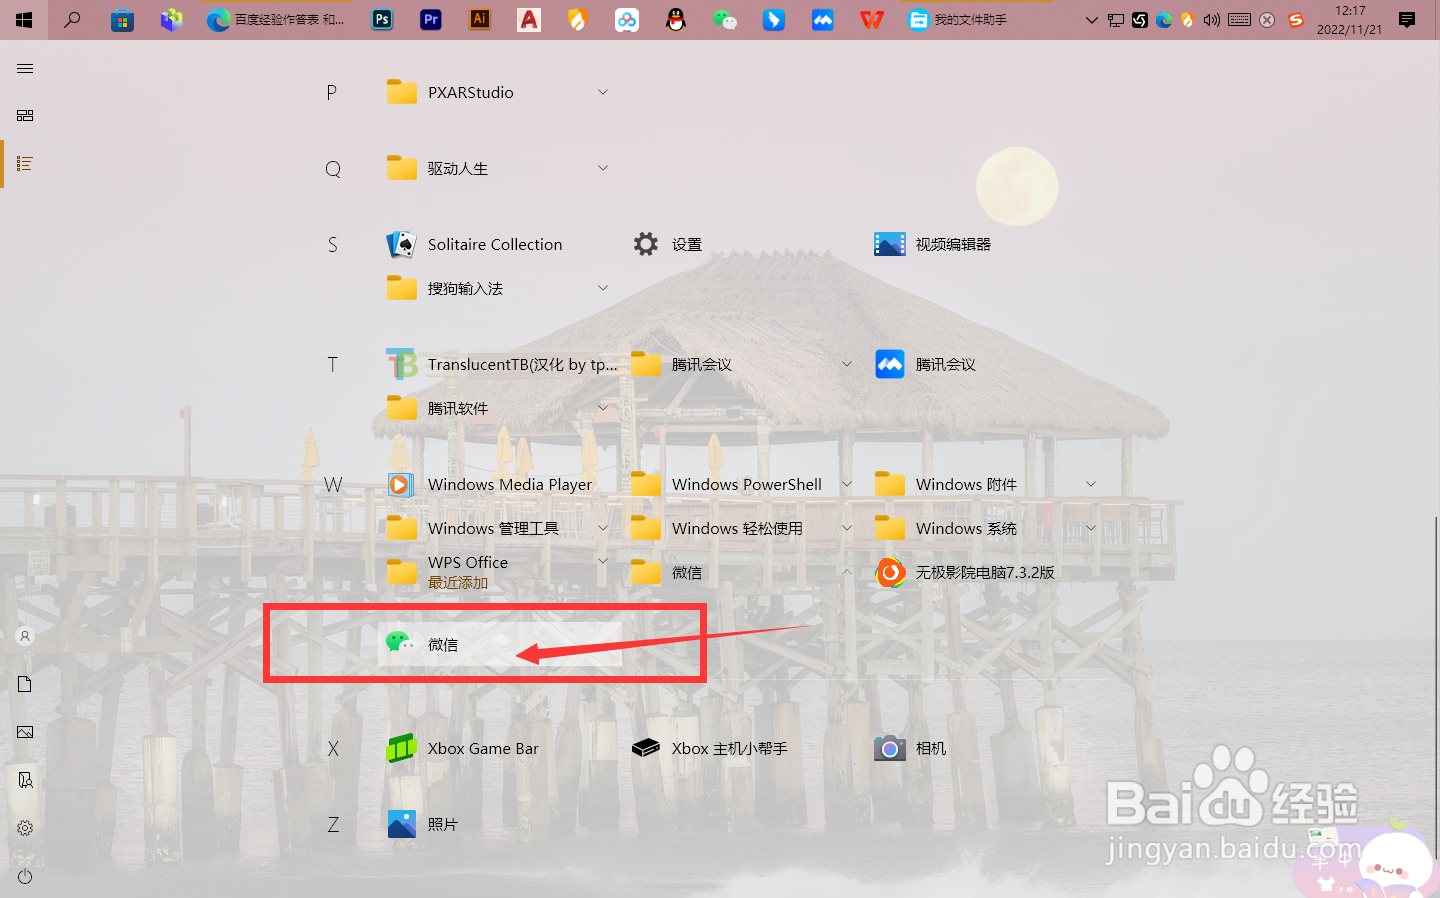Viewport: 1440px width, 898px height.
Task: Expand Windows PowerShell folder chevron
Action: (x=847, y=484)
